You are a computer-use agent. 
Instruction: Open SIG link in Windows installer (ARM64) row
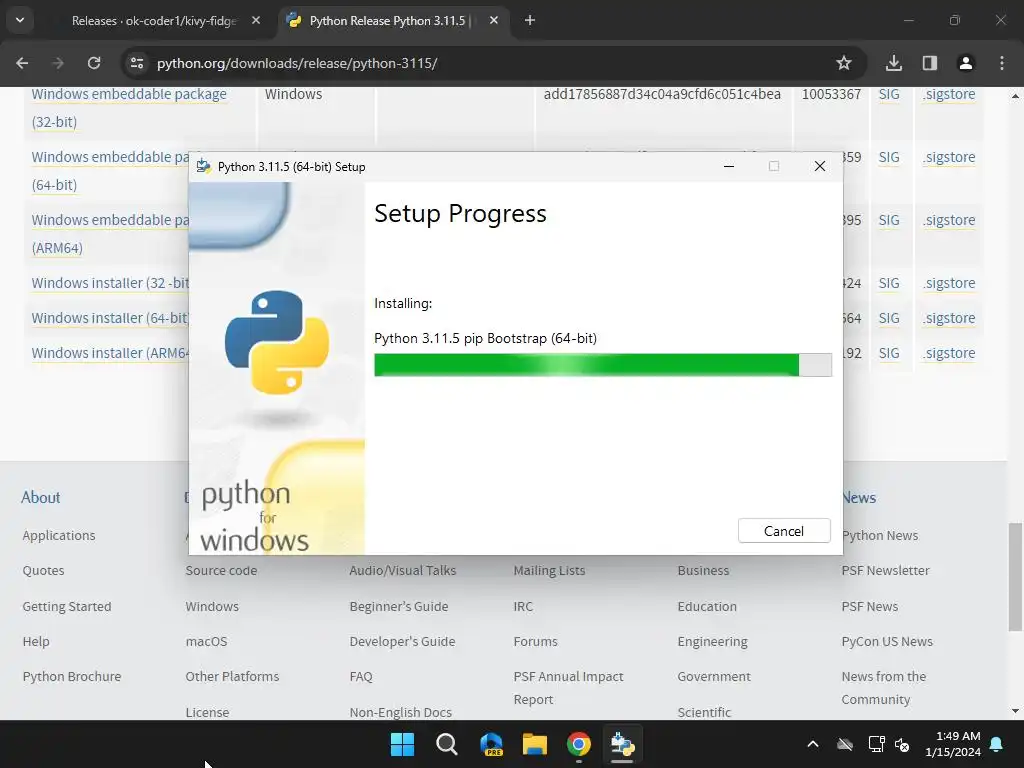[x=889, y=353]
